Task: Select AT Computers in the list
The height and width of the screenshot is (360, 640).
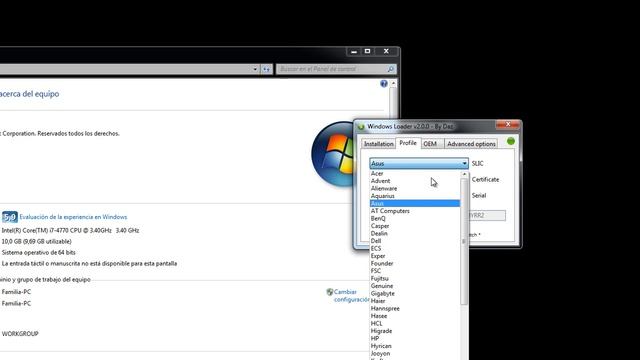Action: 415,211
